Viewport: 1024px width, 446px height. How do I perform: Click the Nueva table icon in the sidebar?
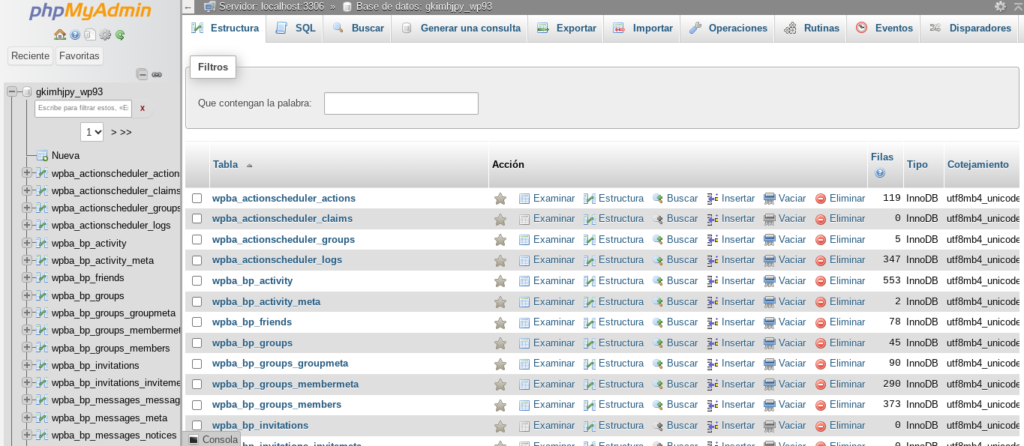[42, 155]
